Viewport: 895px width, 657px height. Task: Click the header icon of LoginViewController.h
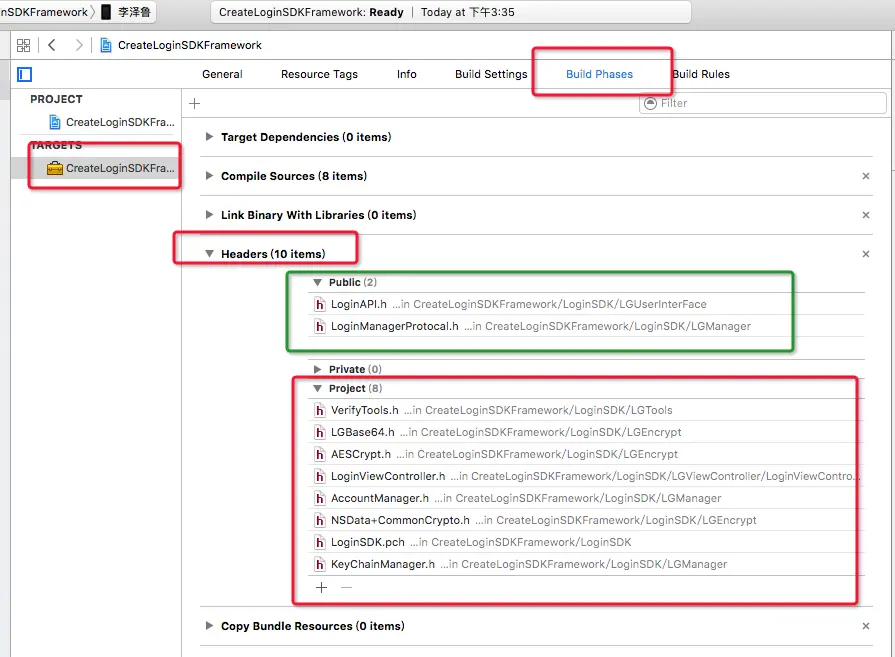point(320,476)
